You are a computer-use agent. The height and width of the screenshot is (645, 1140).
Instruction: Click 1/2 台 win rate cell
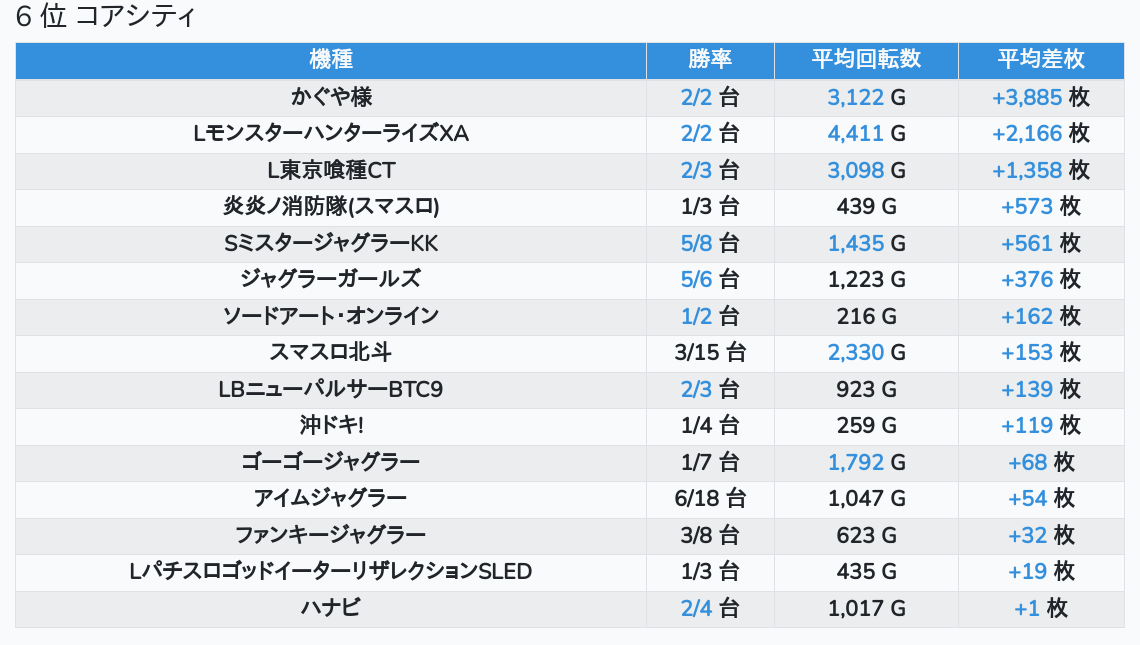pos(710,316)
